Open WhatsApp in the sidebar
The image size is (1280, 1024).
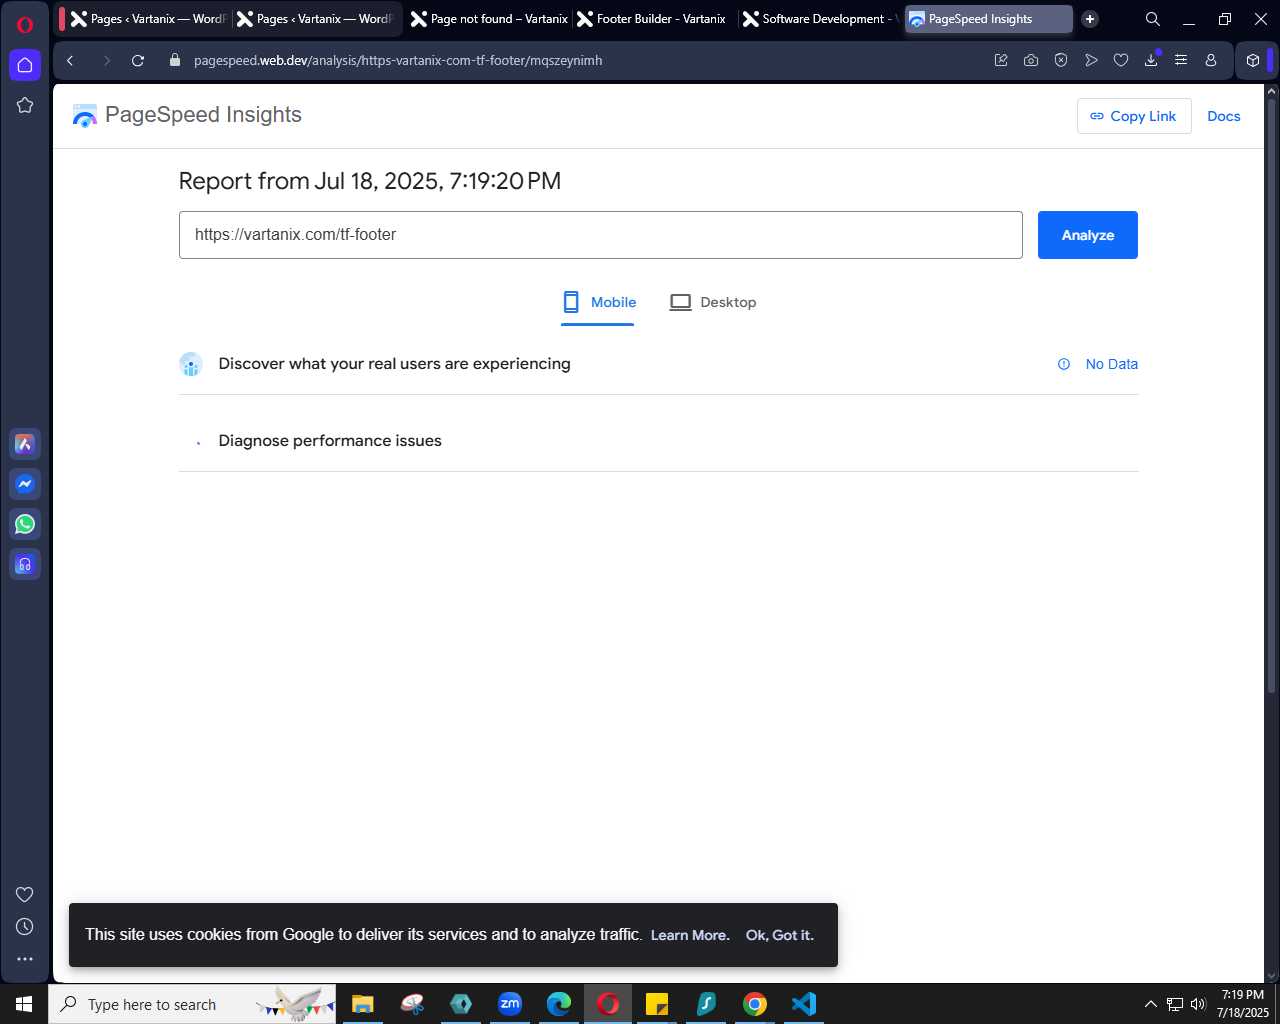tap(25, 524)
